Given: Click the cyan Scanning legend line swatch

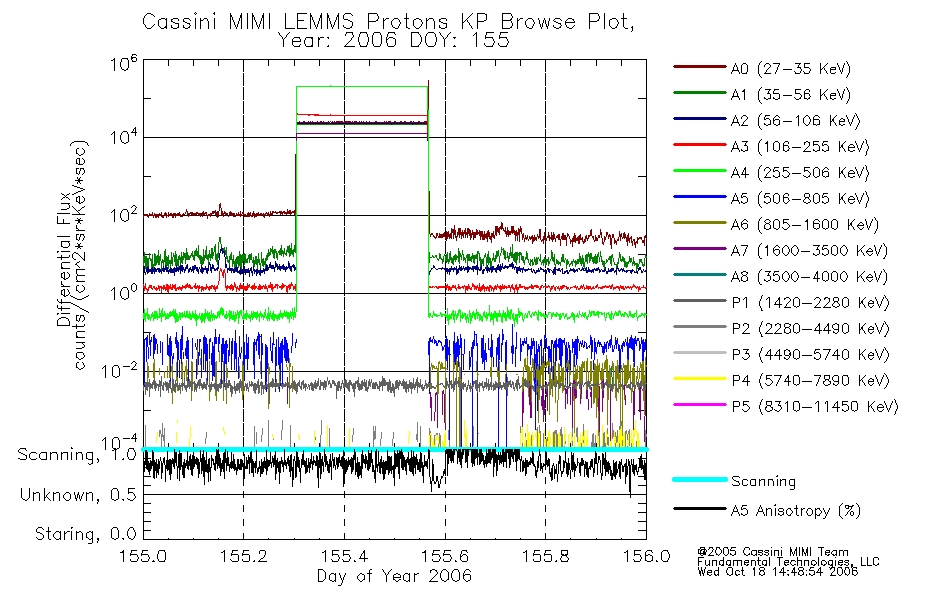Looking at the screenshot, I should (x=699, y=479).
